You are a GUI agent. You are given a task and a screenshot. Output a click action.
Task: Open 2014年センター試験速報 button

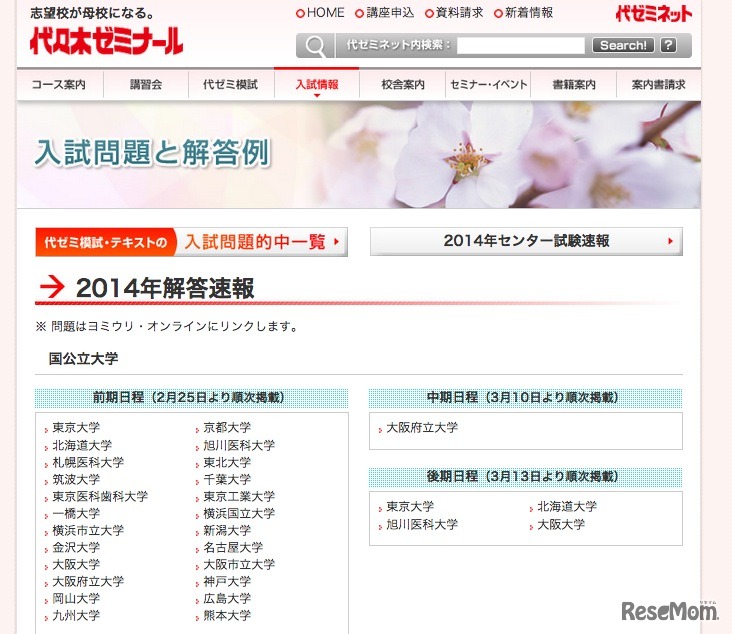point(526,241)
